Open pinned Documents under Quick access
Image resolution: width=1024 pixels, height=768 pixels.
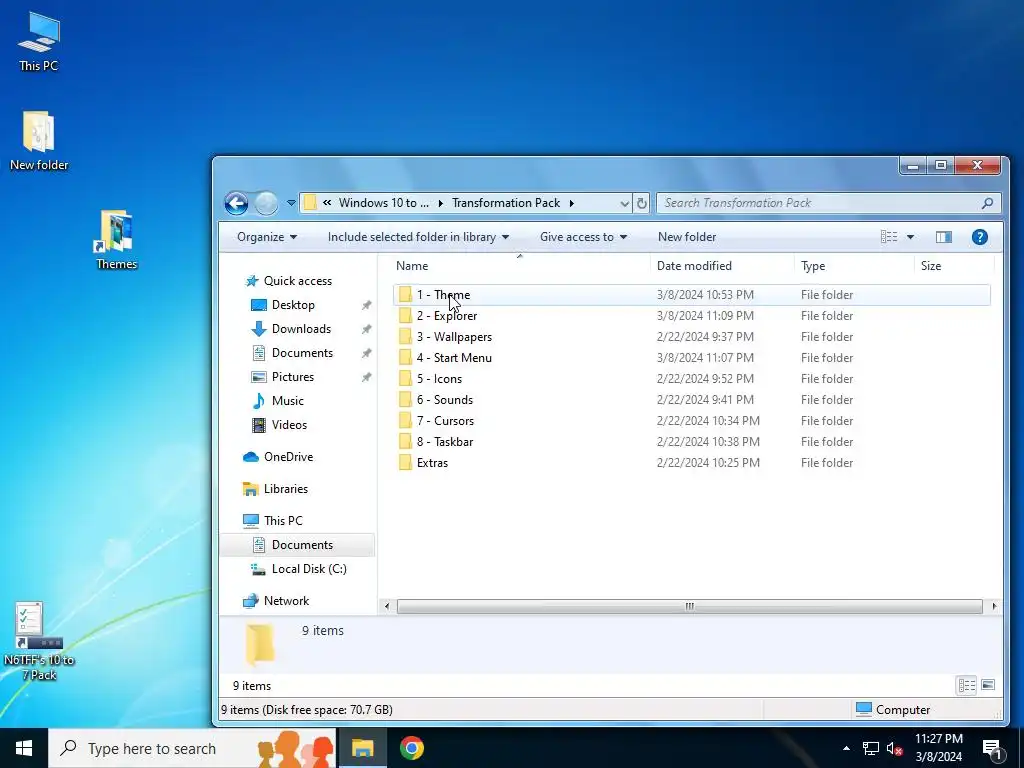[293, 353]
